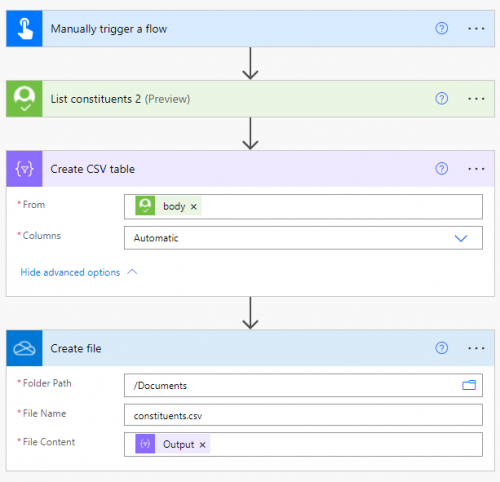Remove the body token from From field
The width and height of the screenshot is (500, 482).
click(x=194, y=207)
